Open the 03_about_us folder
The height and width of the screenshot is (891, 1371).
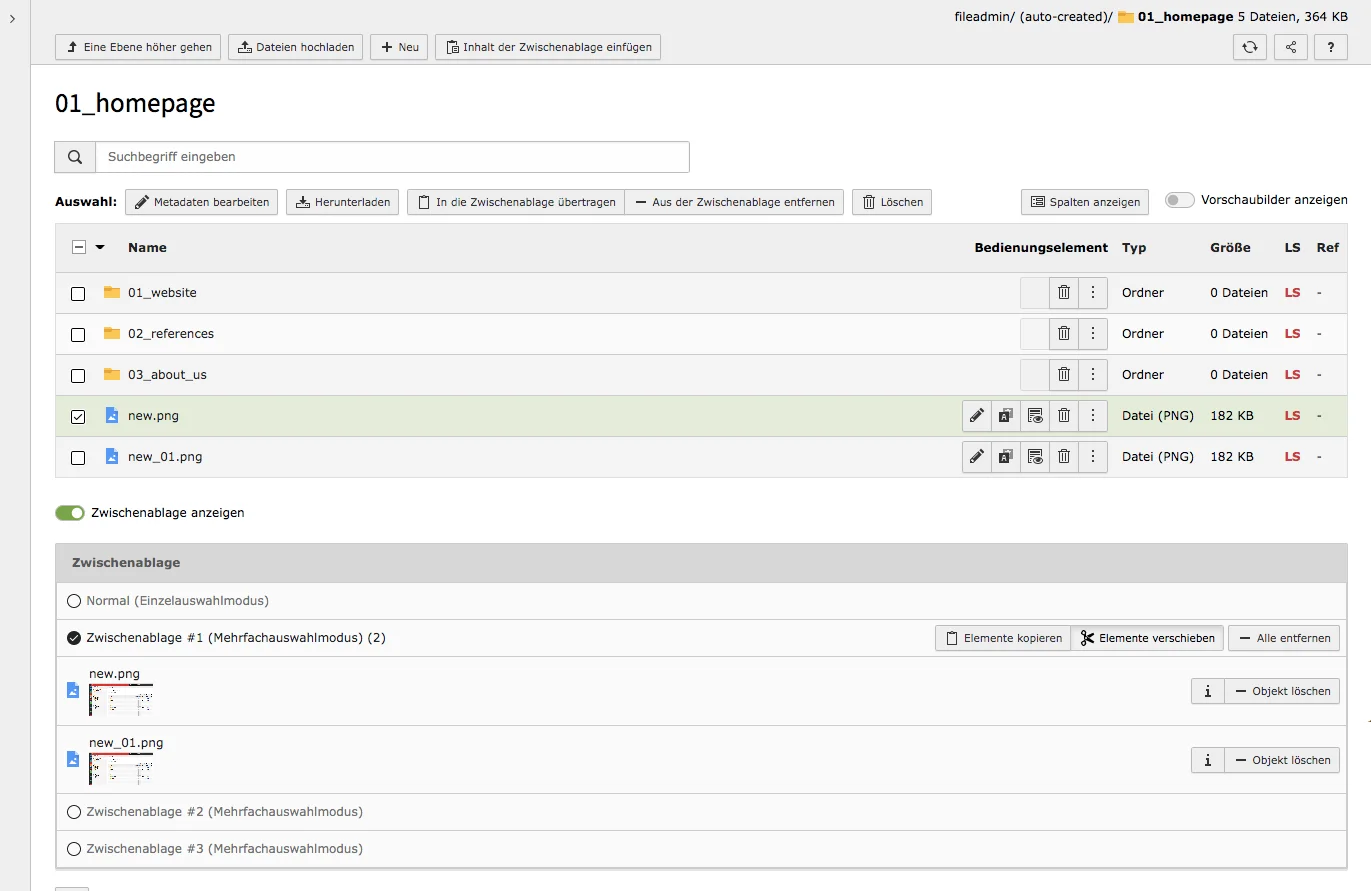[x=167, y=374]
